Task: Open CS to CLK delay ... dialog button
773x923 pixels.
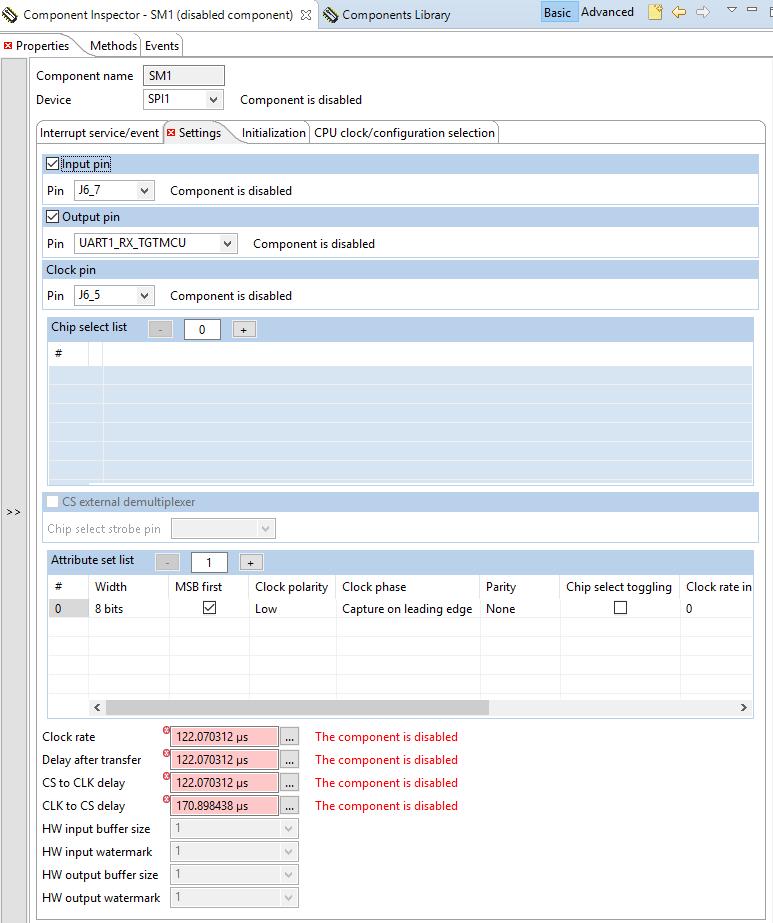Action: click(289, 783)
